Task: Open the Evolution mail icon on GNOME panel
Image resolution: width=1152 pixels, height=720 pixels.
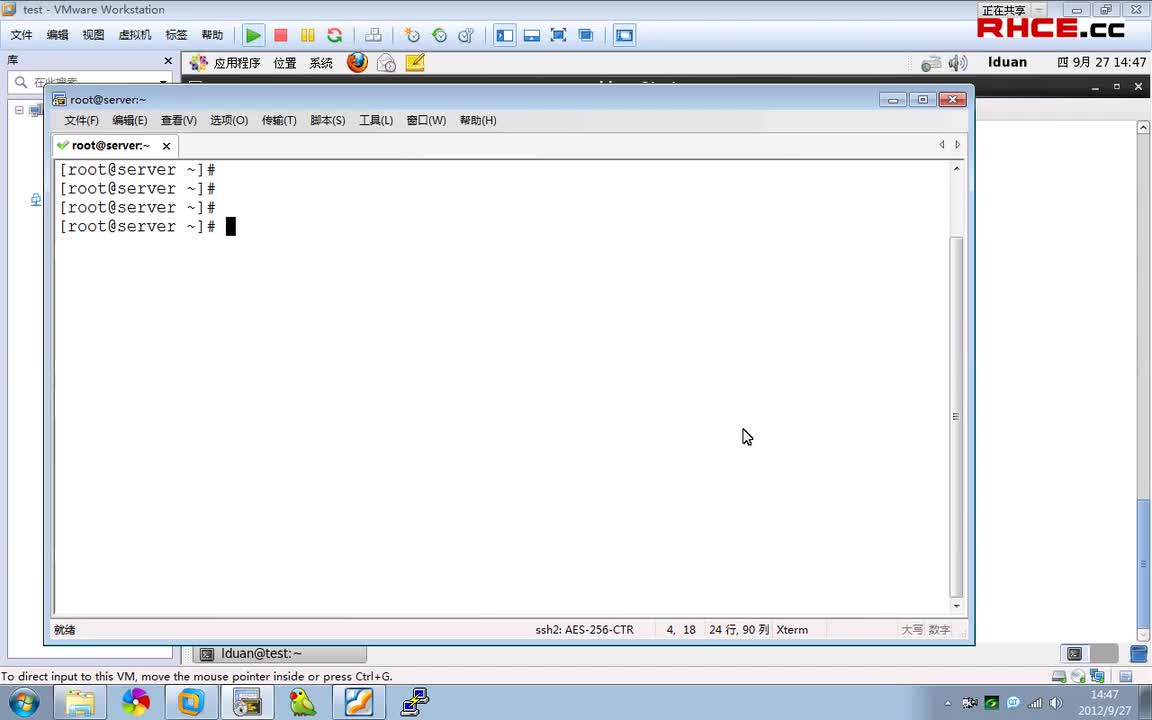Action: [x=386, y=63]
